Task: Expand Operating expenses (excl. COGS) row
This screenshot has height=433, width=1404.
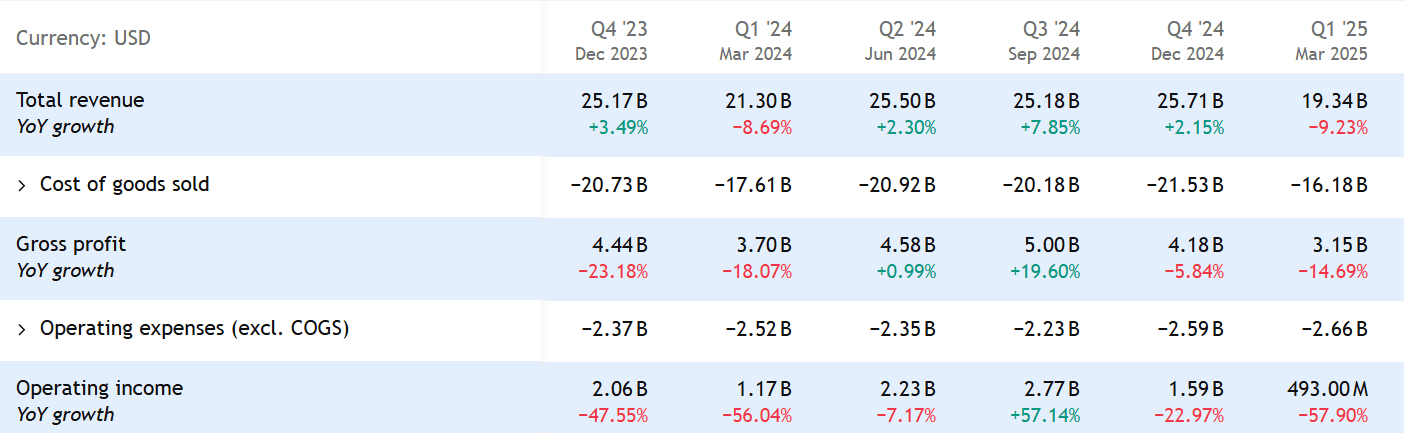Action: tap(23, 329)
